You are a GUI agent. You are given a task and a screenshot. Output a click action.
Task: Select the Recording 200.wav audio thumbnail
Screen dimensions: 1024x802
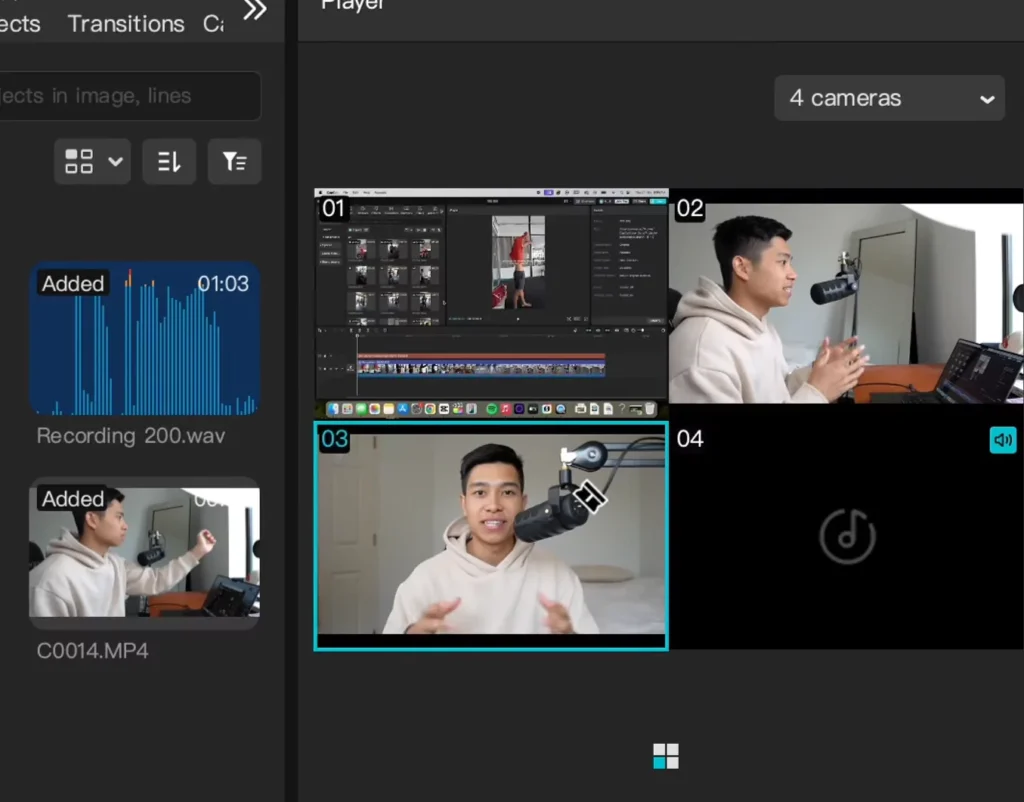[x=144, y=339]
